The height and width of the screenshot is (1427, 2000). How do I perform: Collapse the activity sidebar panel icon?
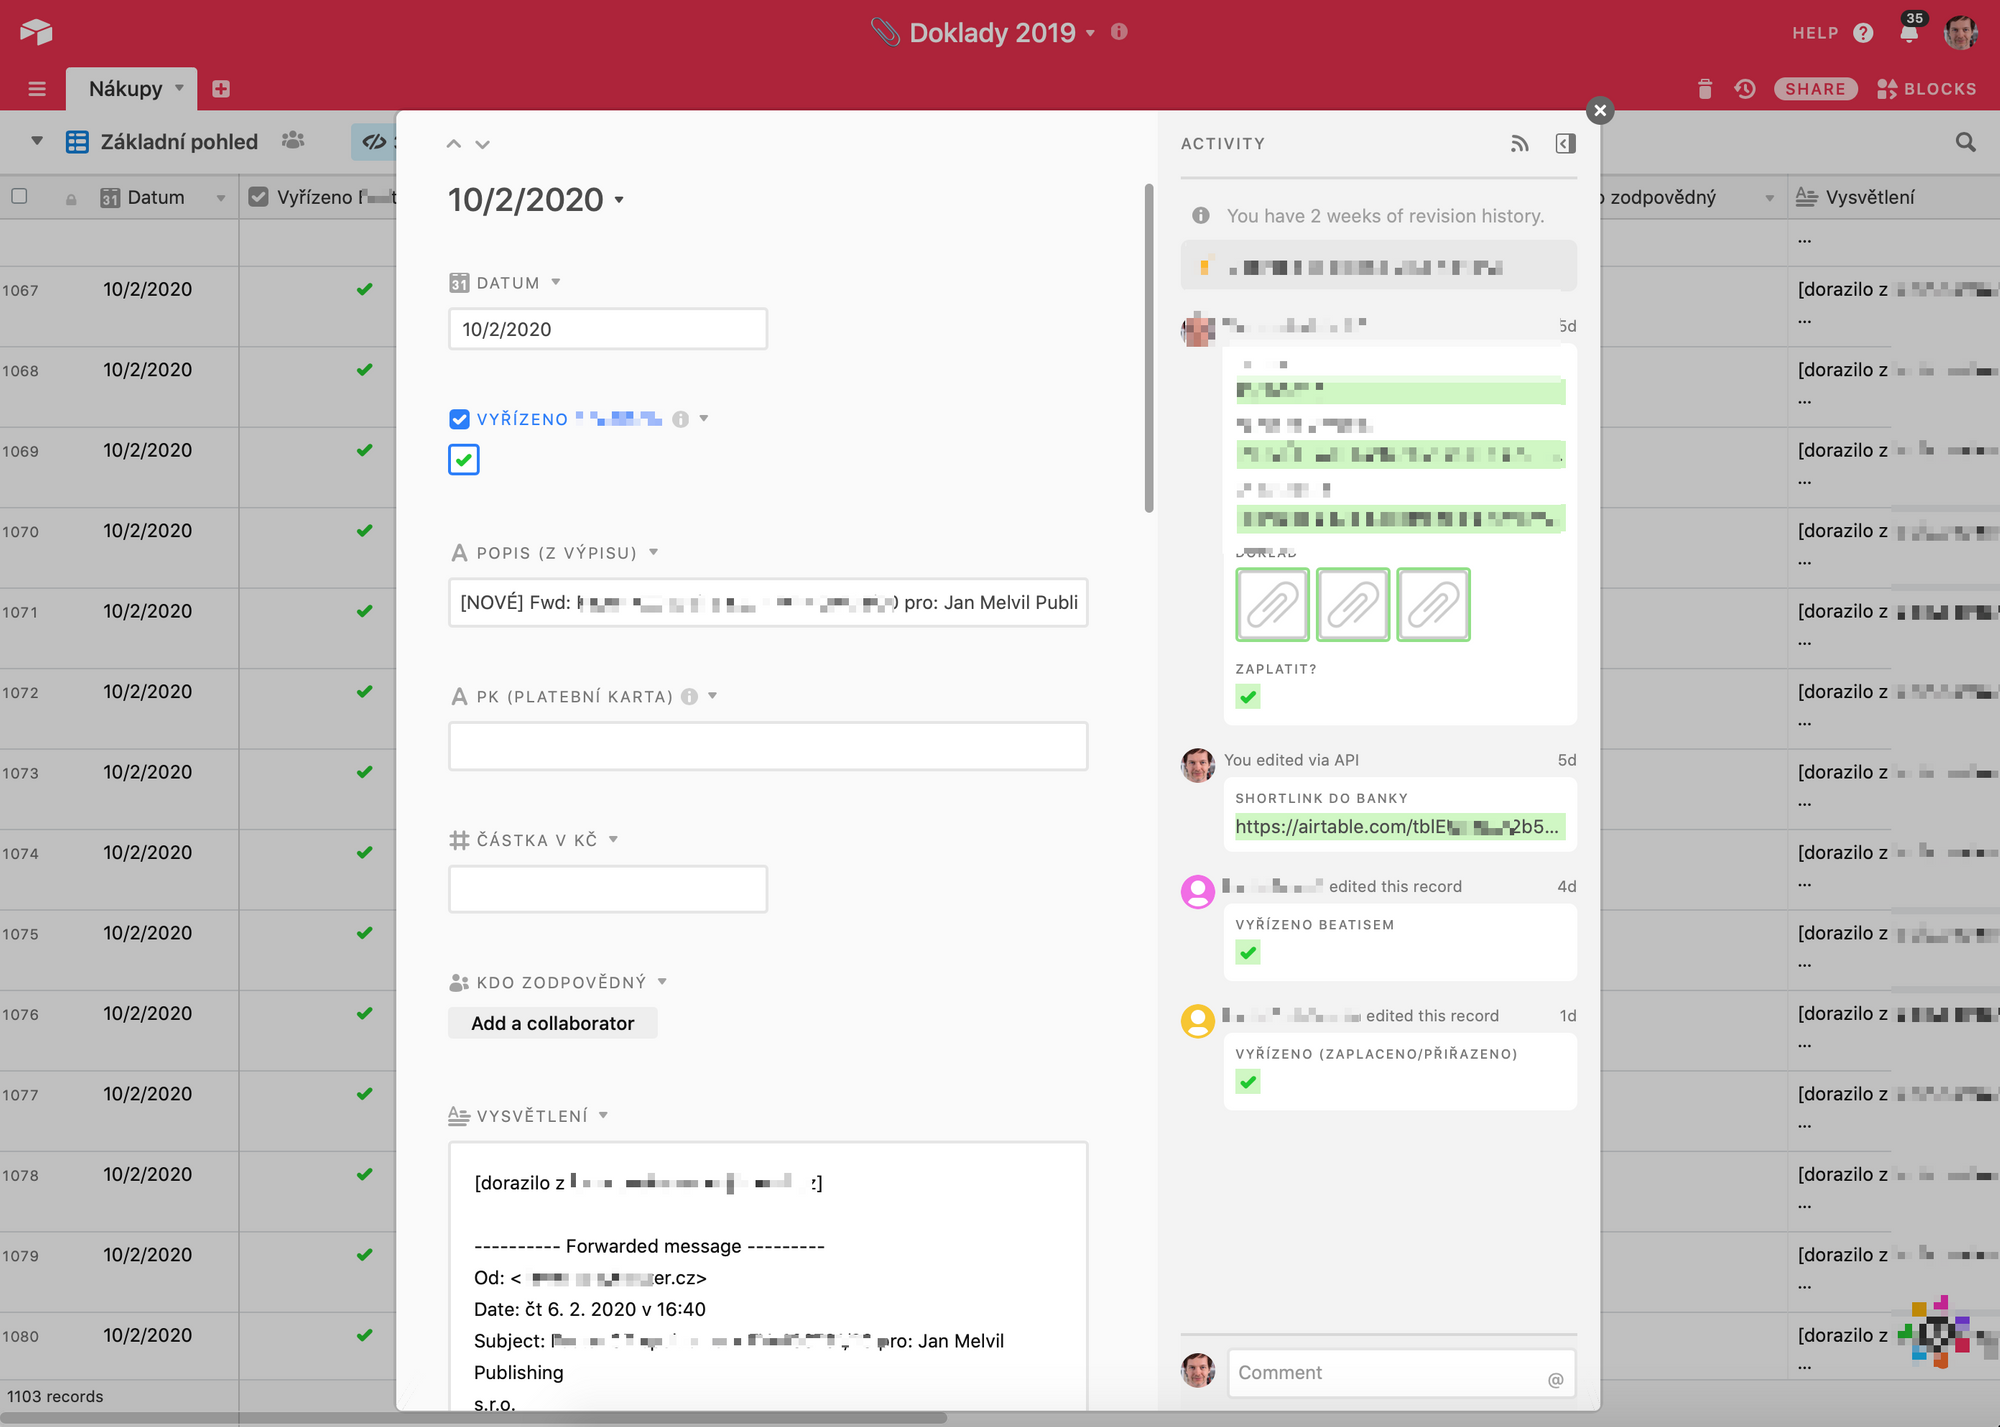(1566, 144)
